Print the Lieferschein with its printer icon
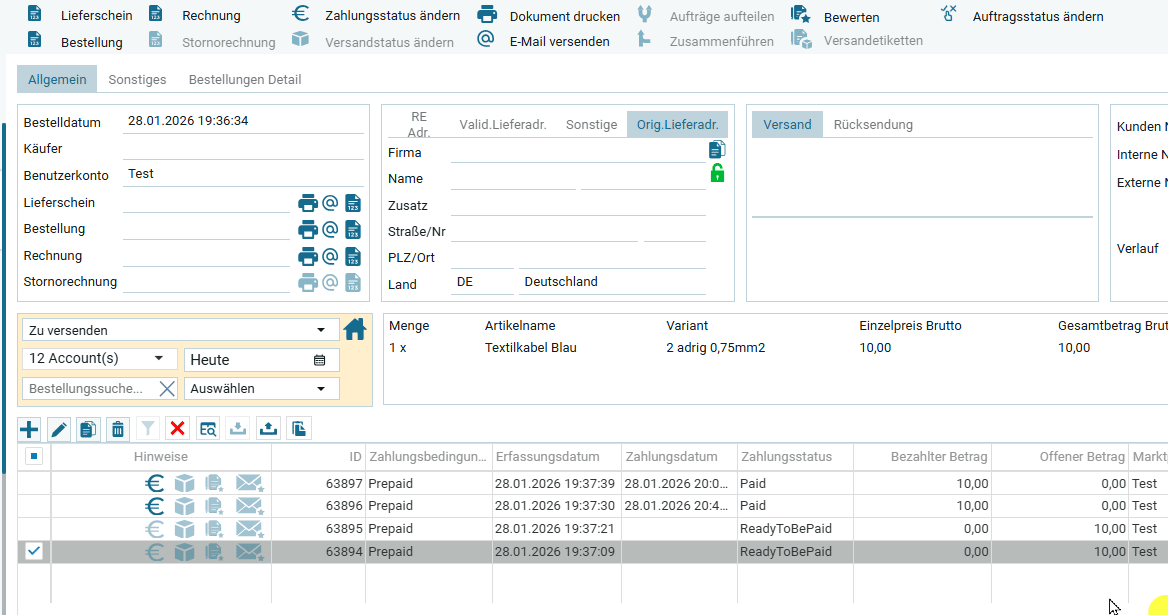 click(x=308, y=203)
